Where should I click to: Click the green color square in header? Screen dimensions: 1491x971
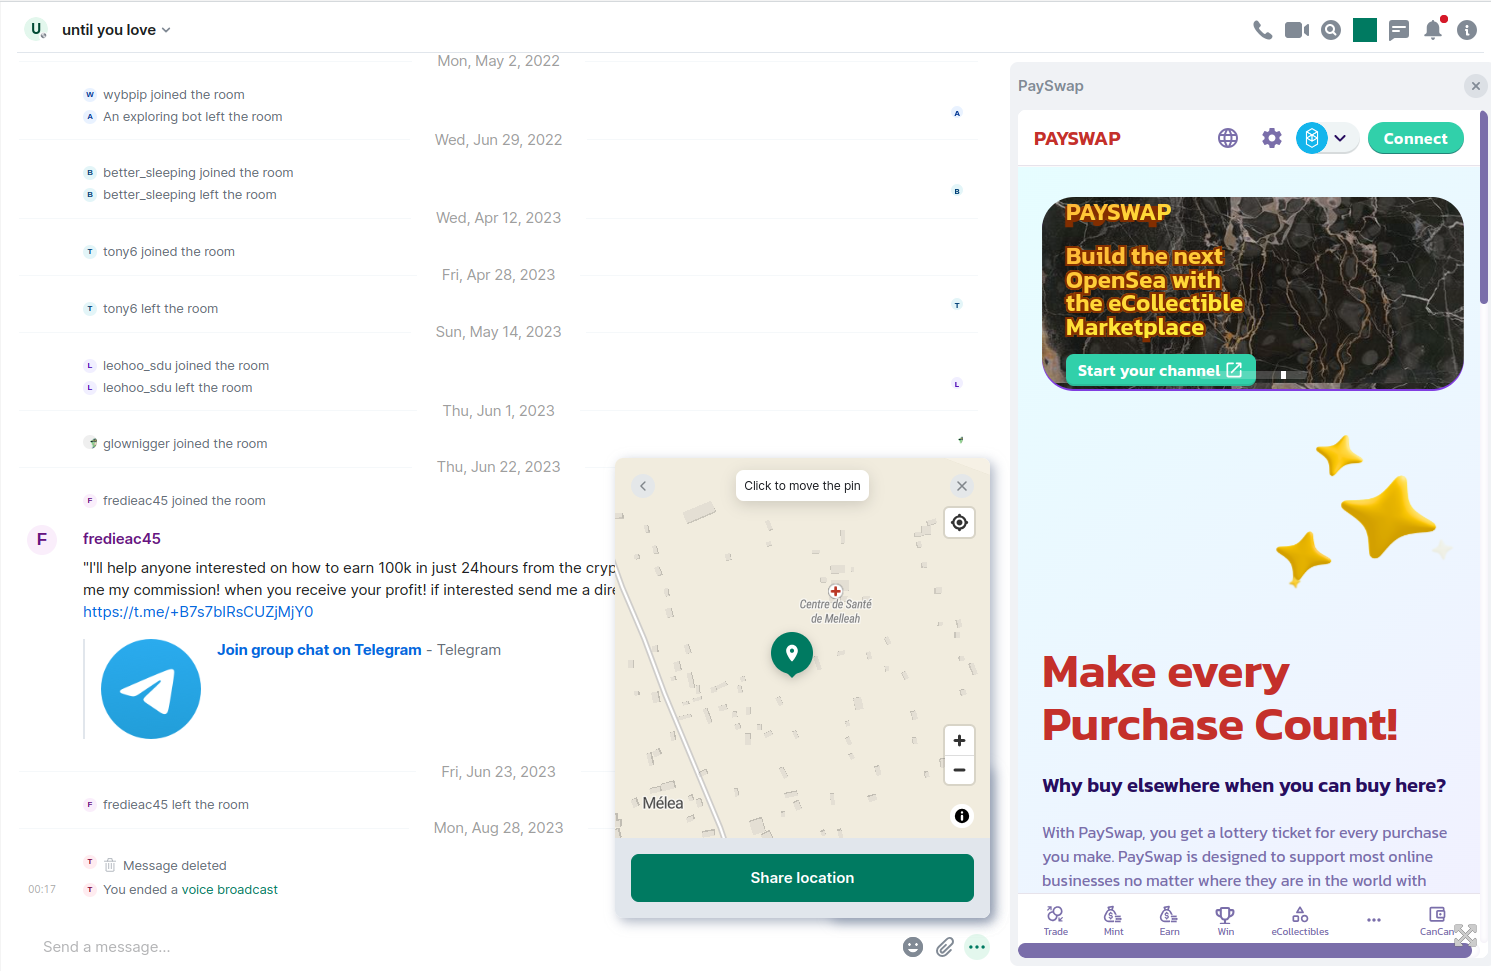(x=1365, y=30)
